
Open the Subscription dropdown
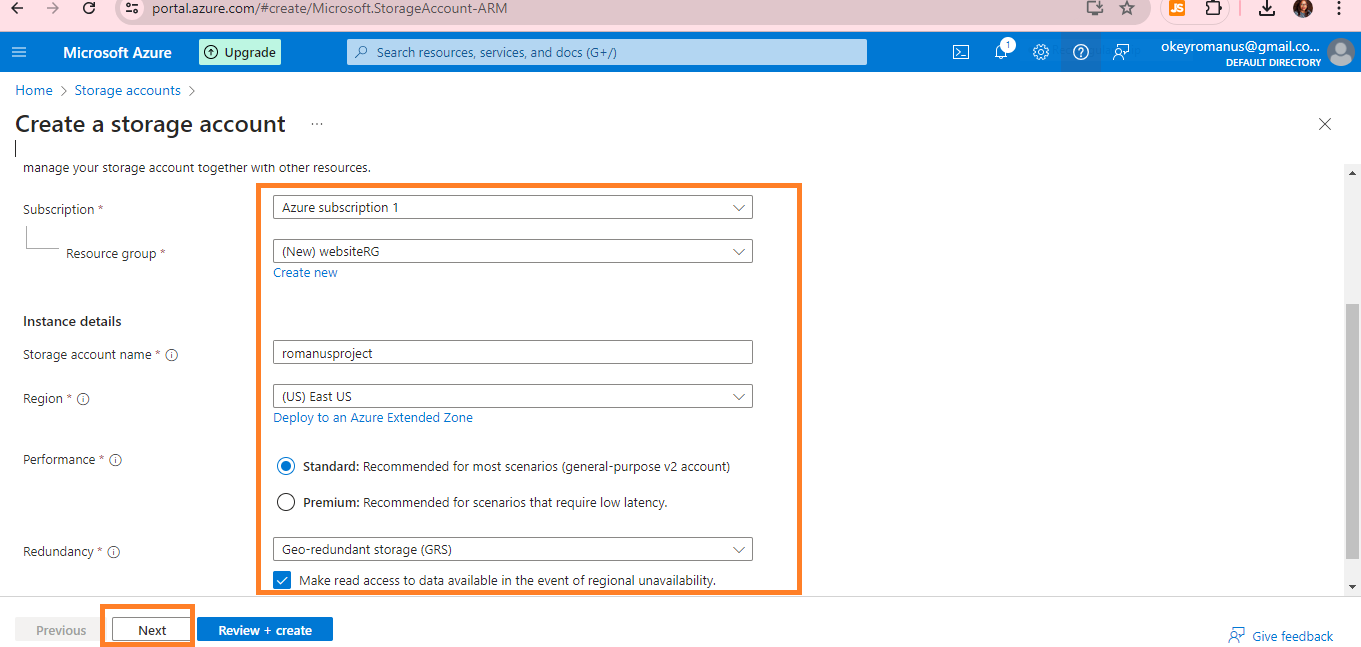point(513,207)
